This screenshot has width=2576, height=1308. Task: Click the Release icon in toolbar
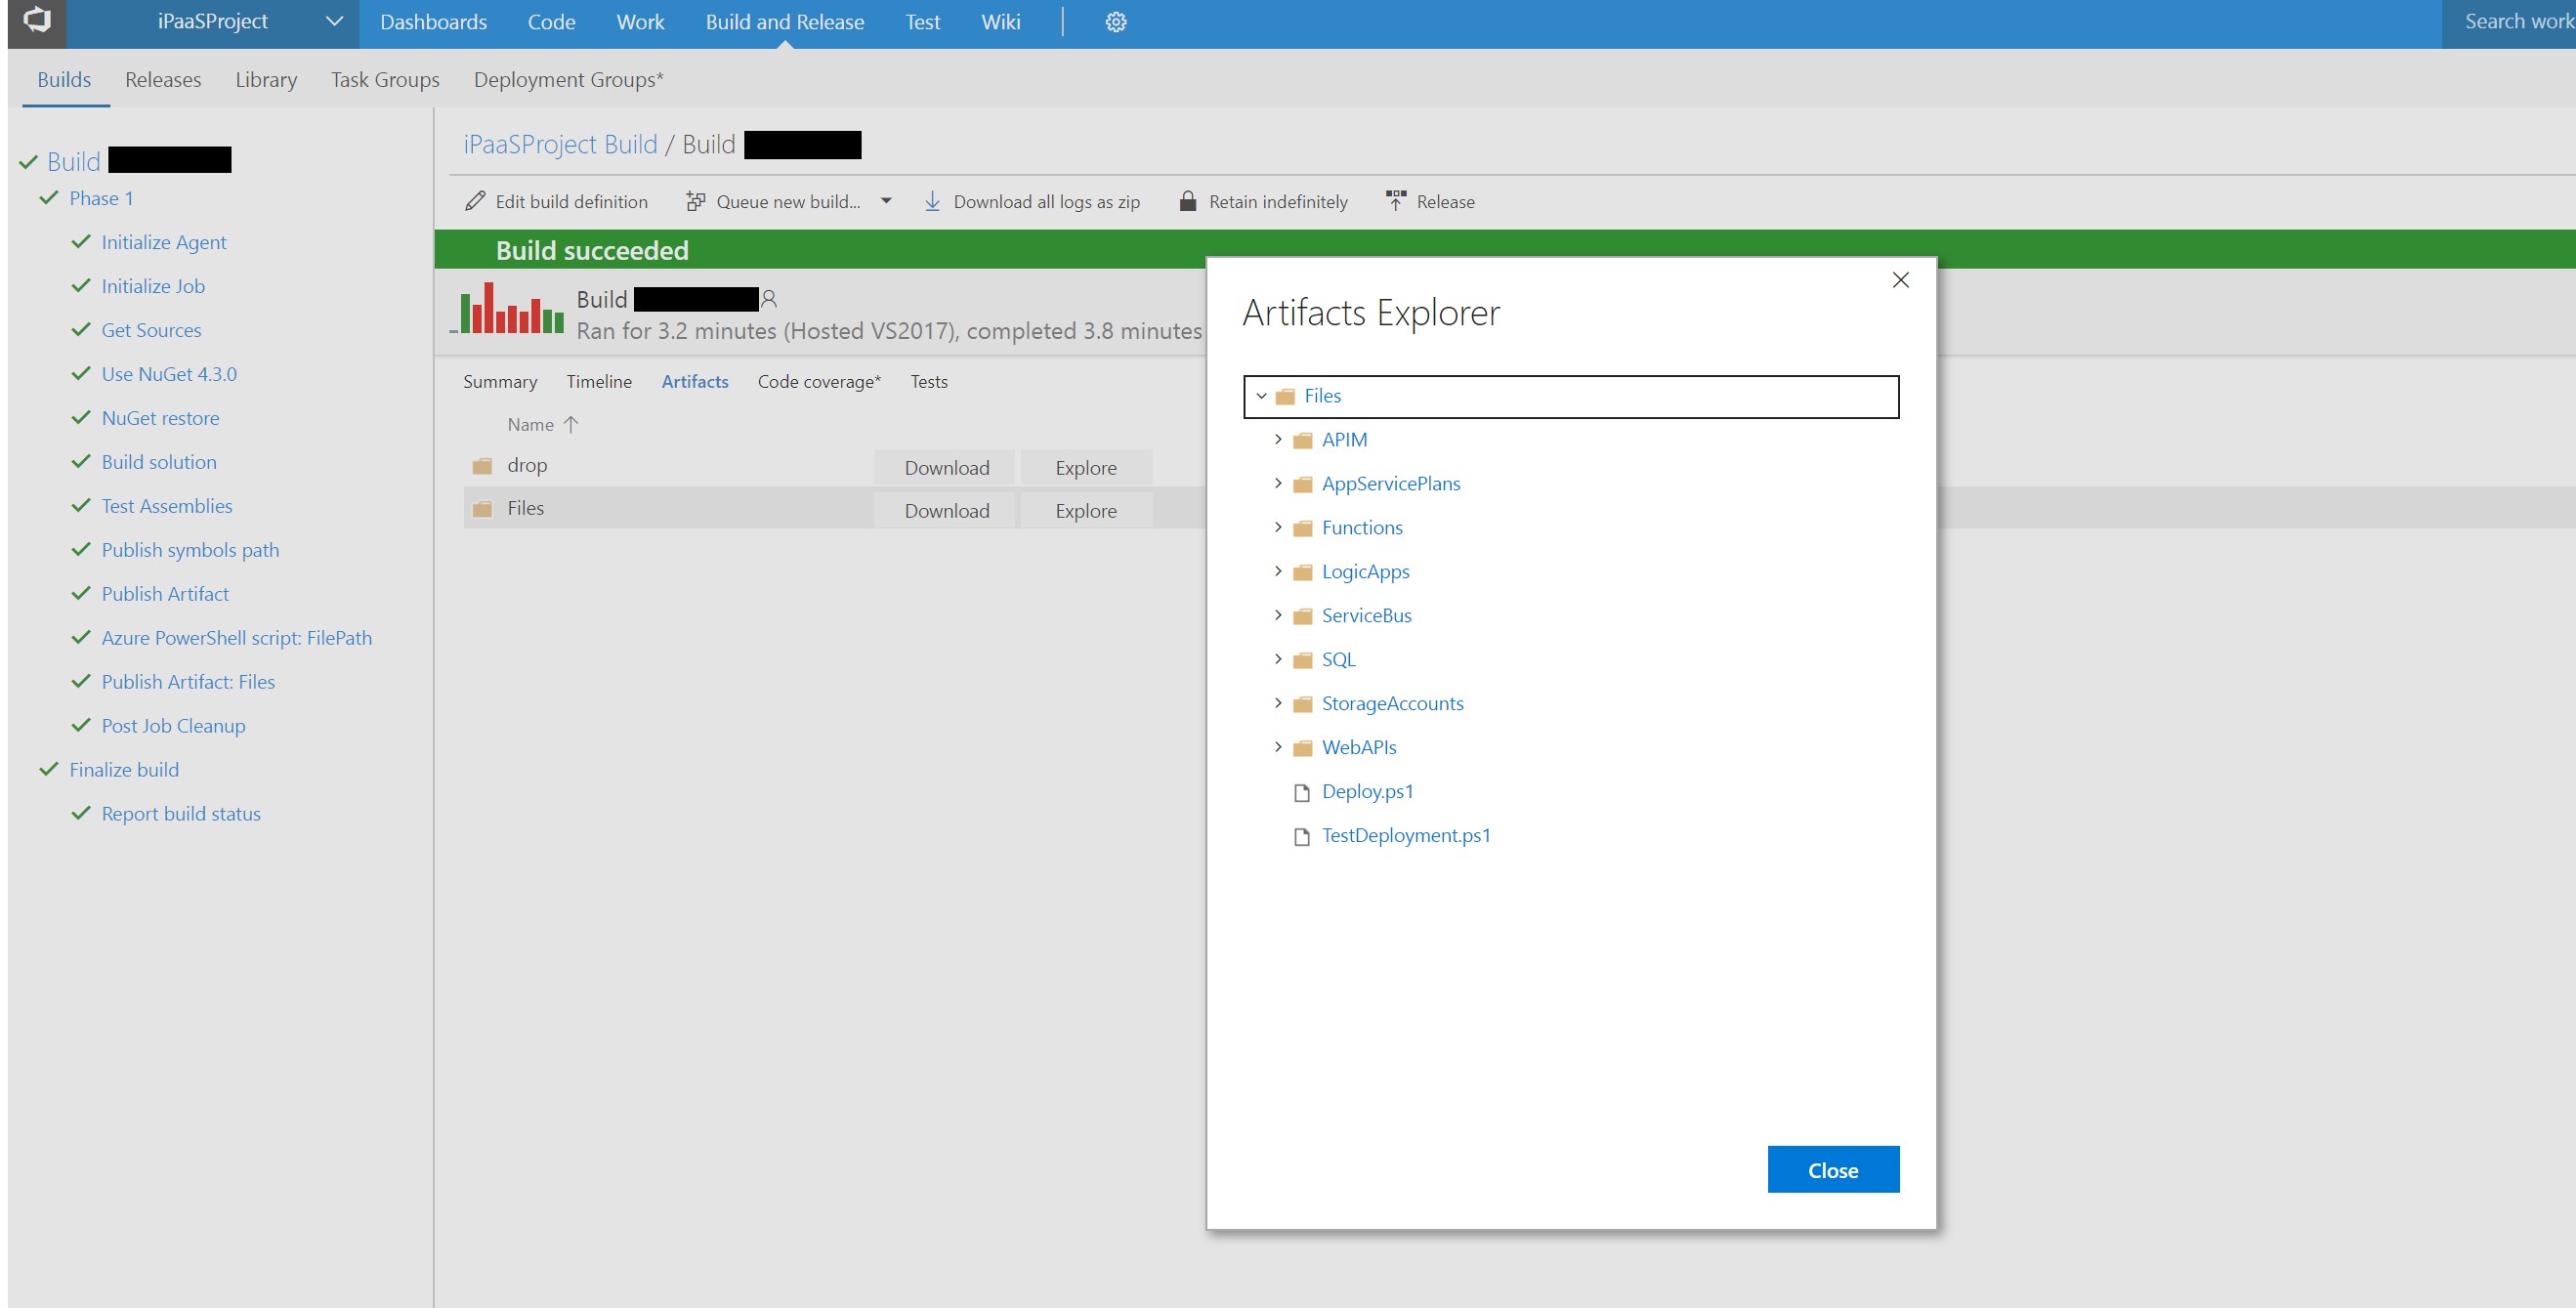click(1396, 201)
